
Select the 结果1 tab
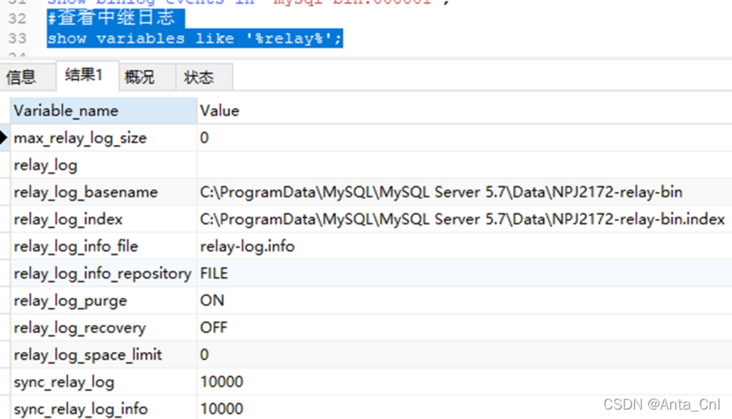(87, 75)
